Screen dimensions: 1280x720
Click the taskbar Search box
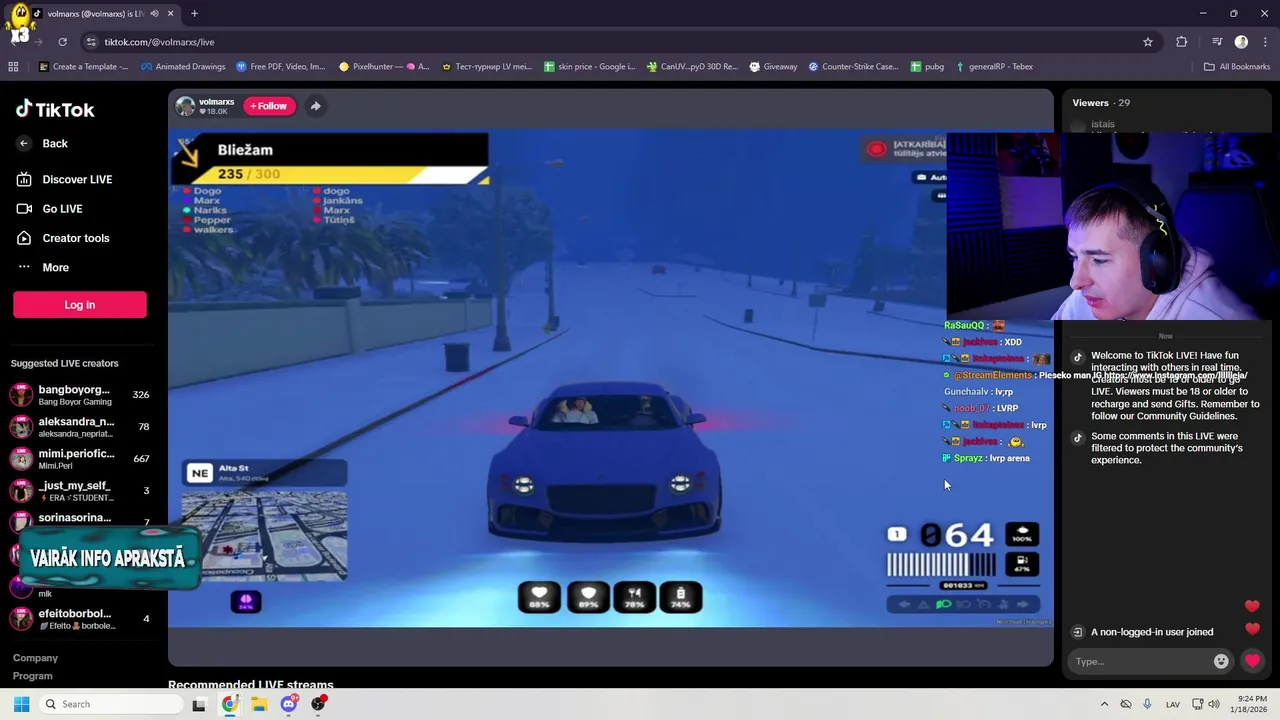[x=112, y=704]
